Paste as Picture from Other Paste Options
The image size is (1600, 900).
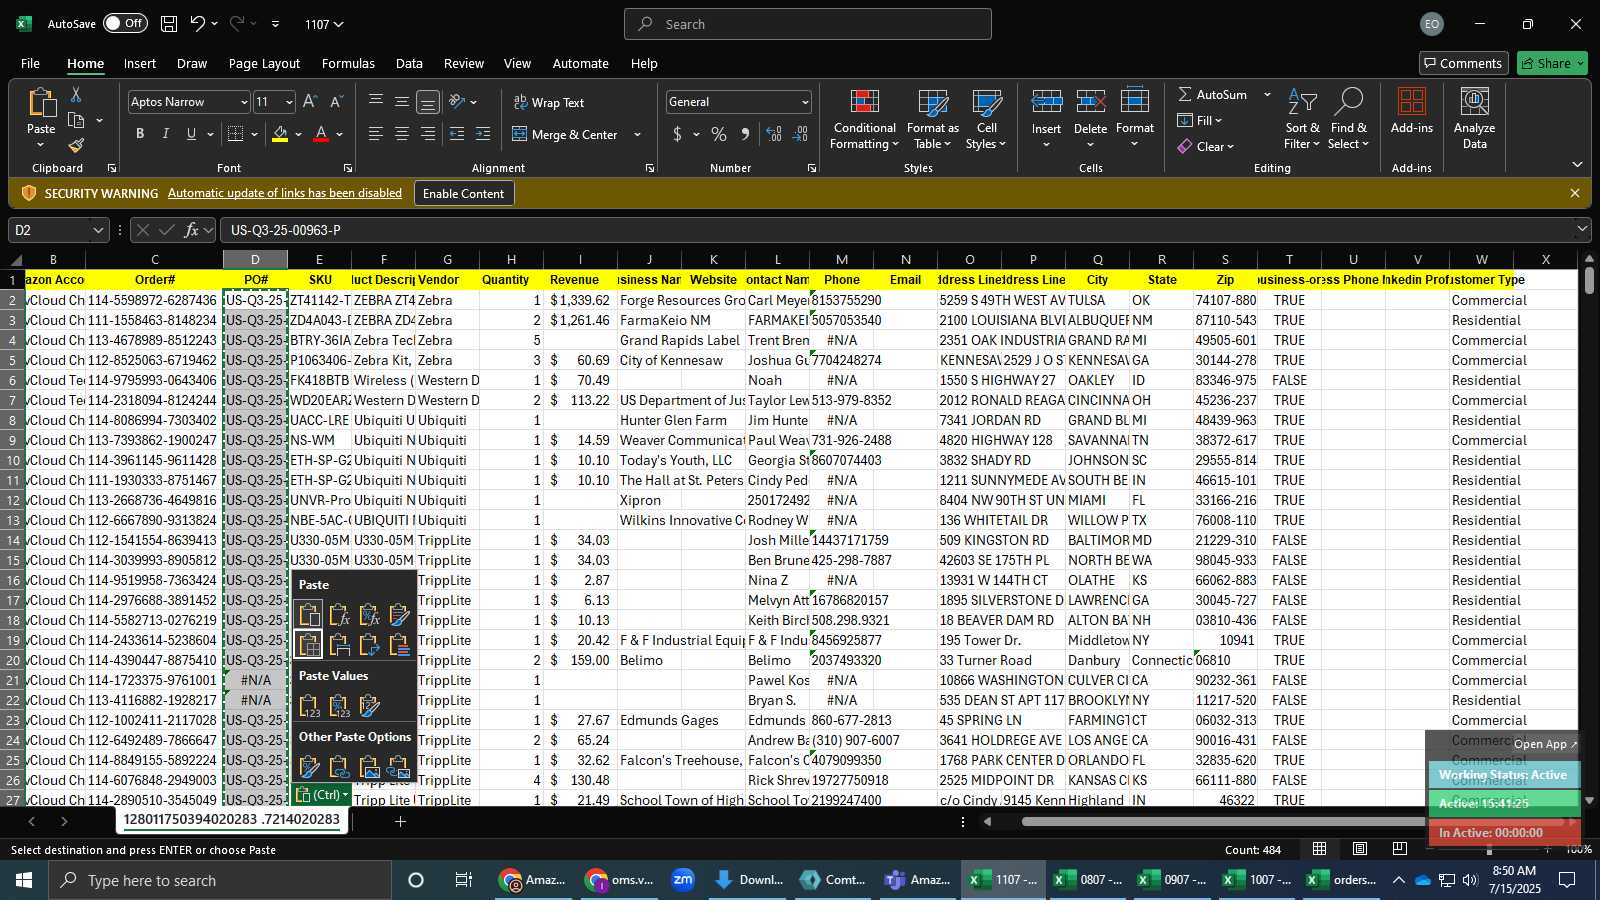tap(370, 767)
